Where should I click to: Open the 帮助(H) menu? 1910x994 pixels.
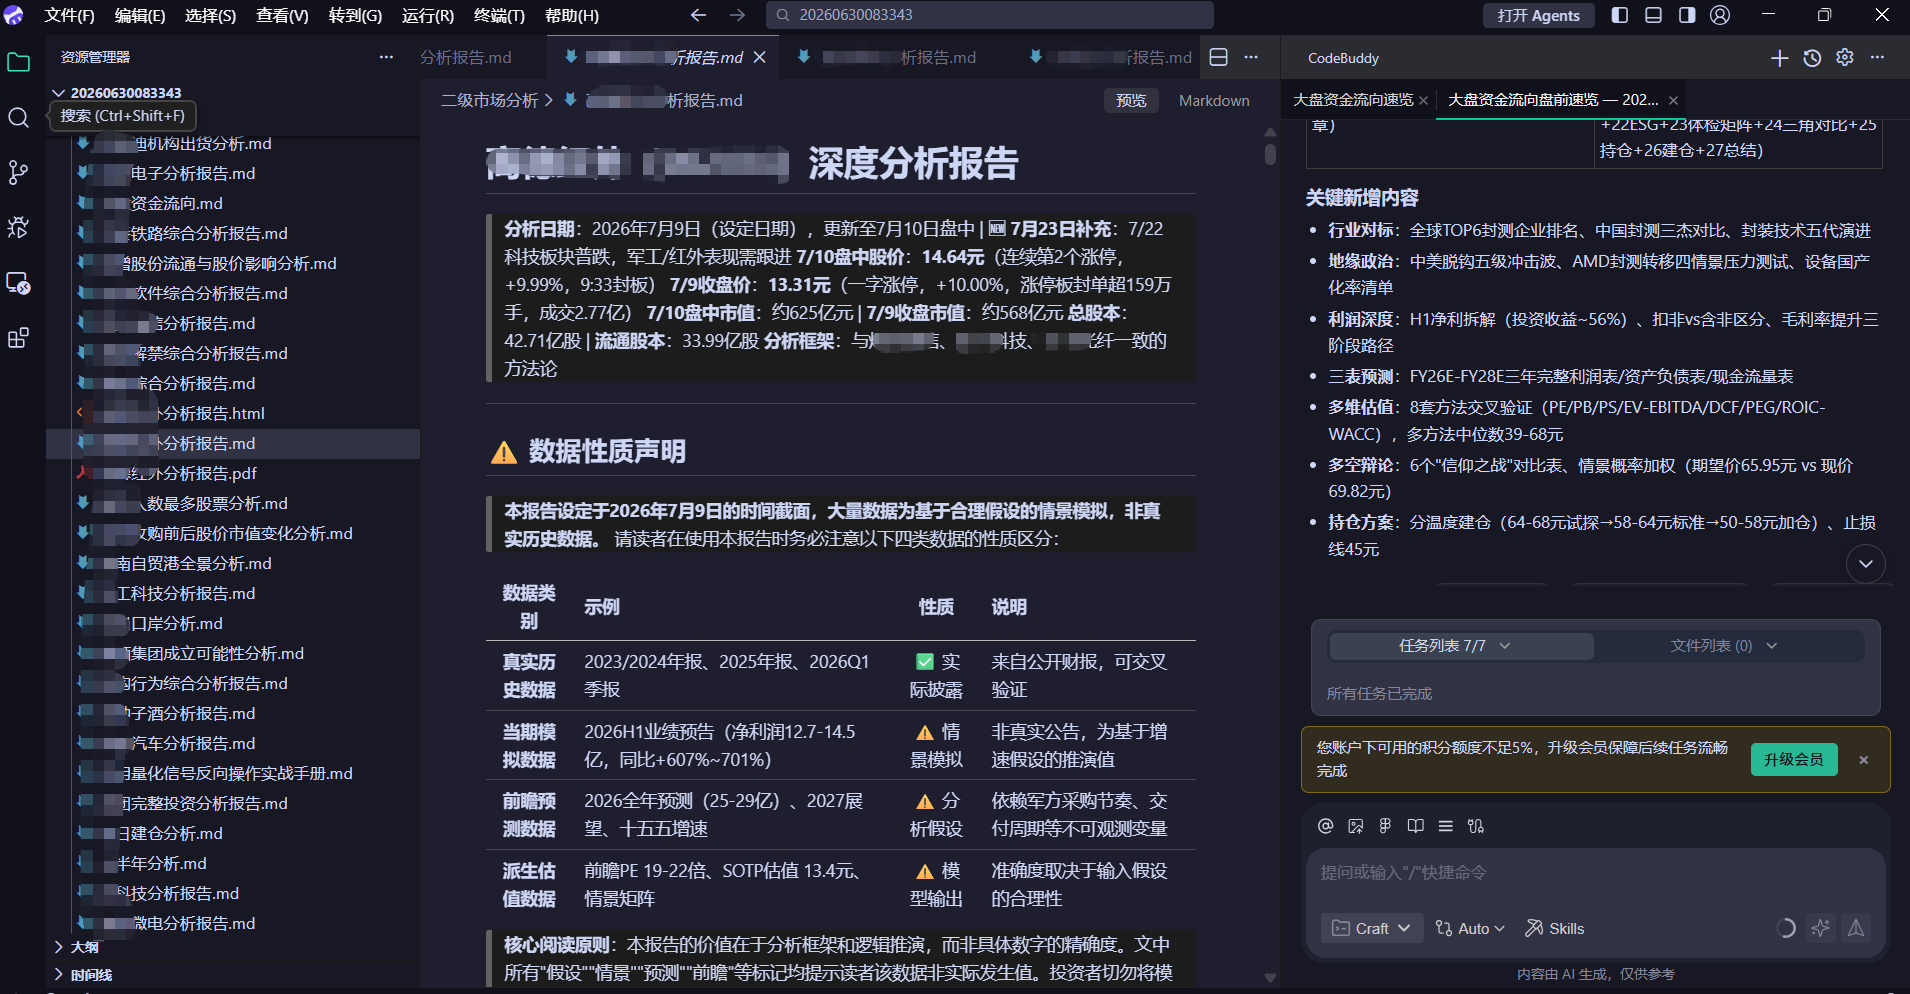[x=571, y=15]
